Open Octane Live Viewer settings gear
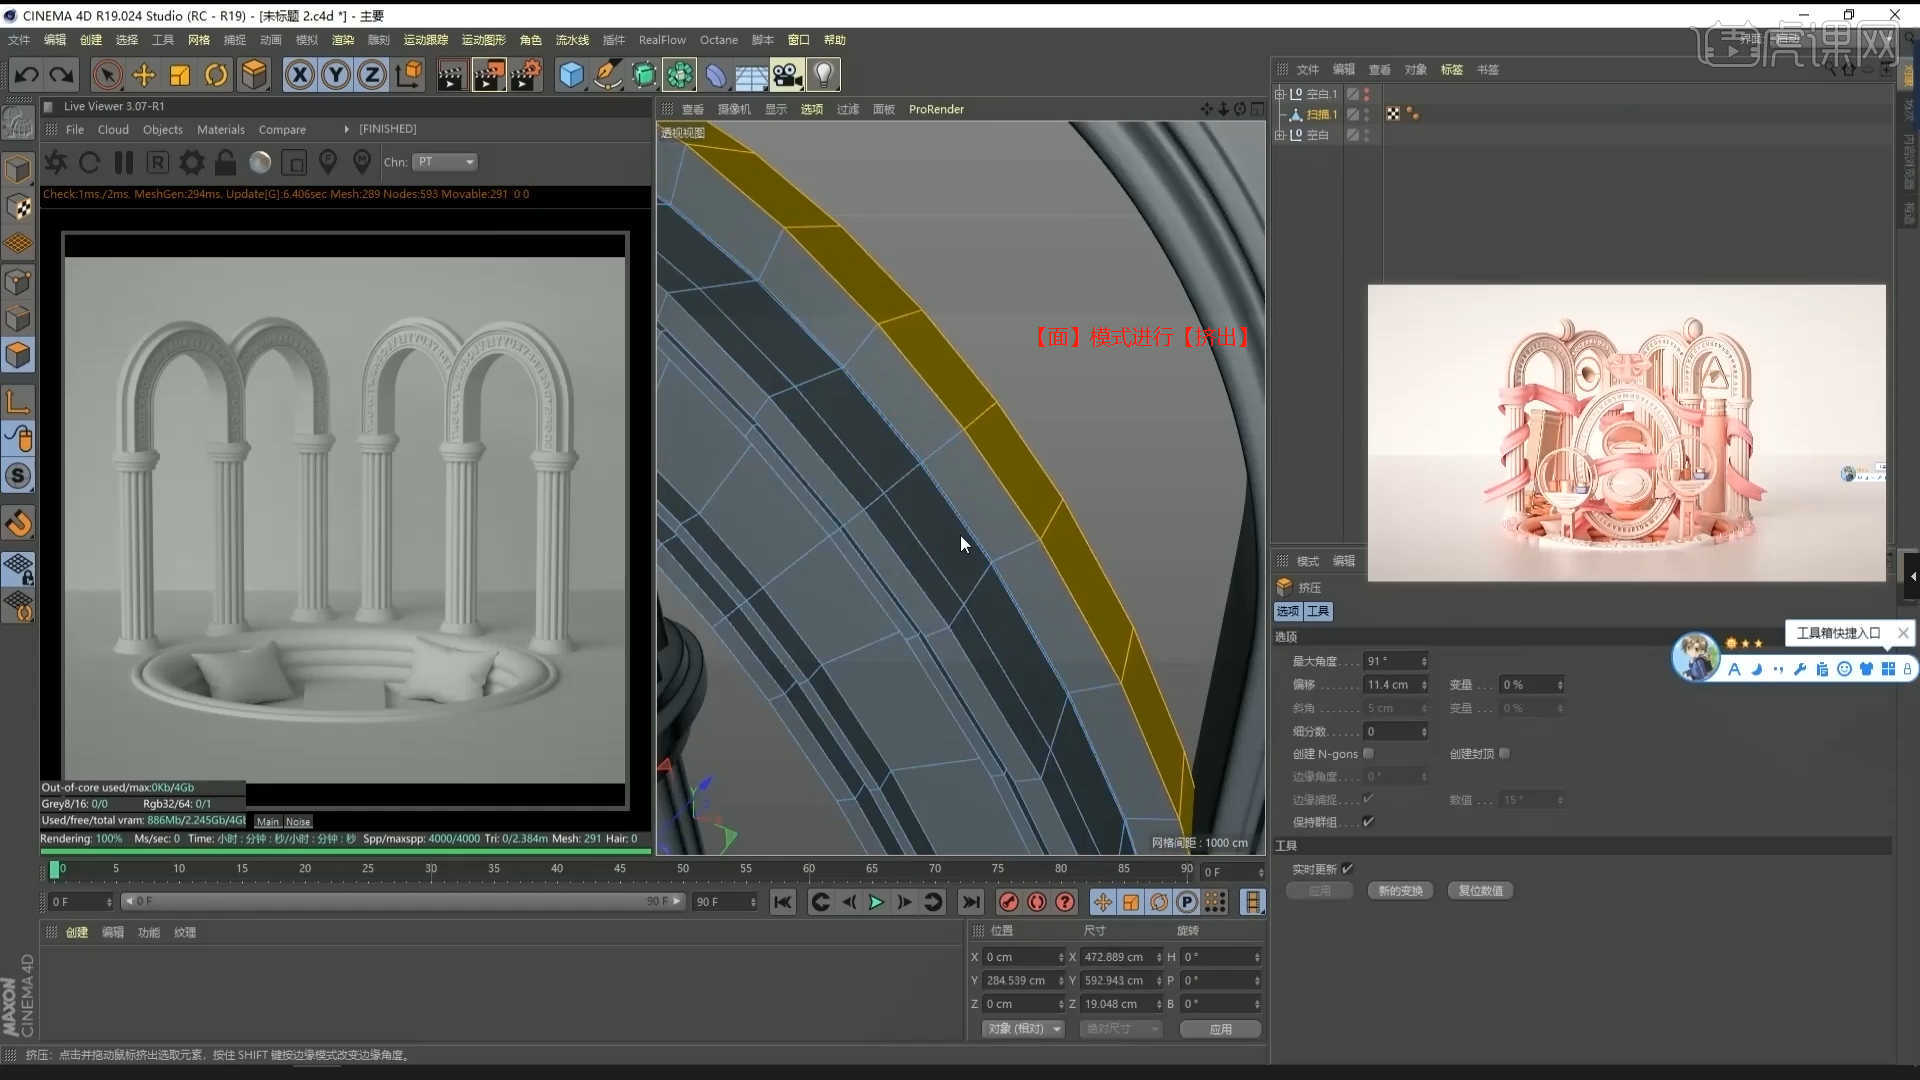Screen dimensions: 1920x1080 tap(192, 162)
